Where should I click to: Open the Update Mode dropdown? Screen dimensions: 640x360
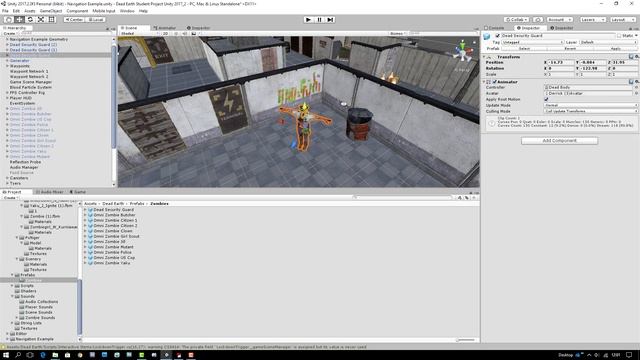[591, 105]
